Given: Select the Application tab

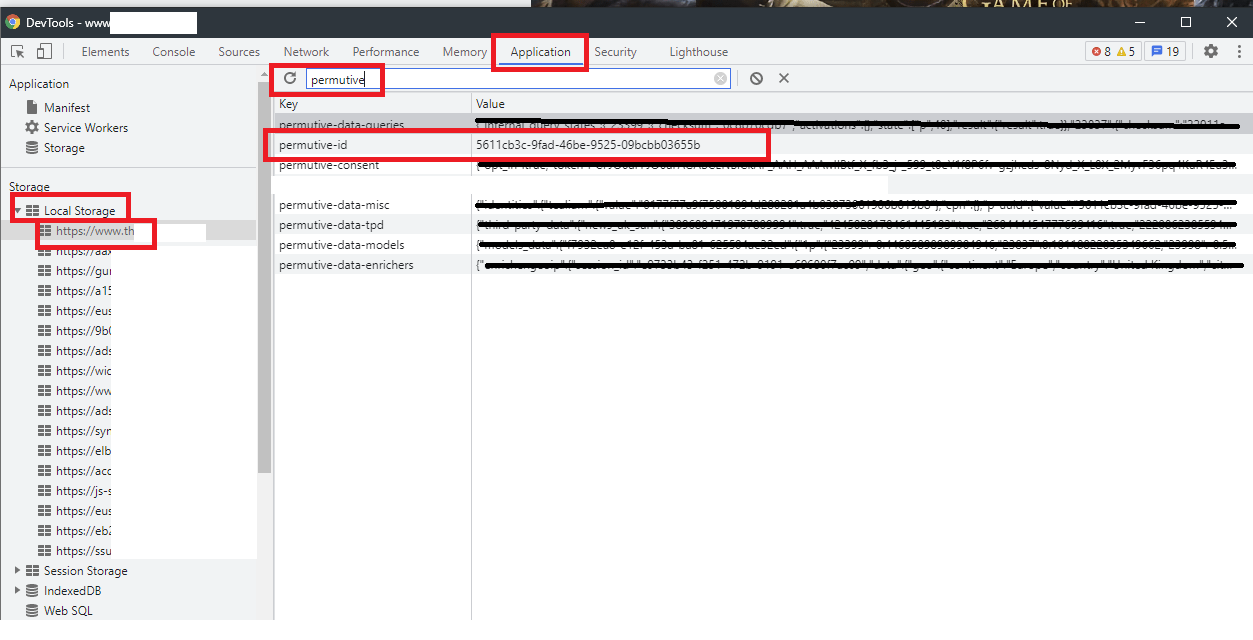Looking at the screenshot, I should pyautogui.click(x=540, y=52).
